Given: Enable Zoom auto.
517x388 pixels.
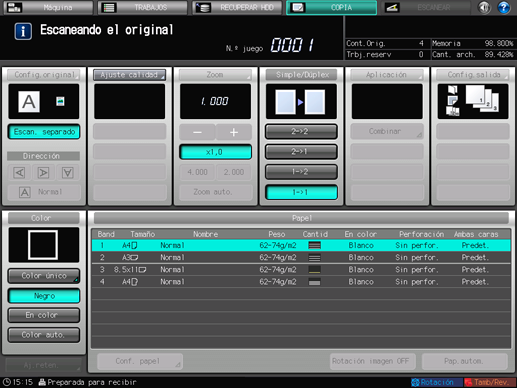Looking at the screenshot, I should point(215,192).
